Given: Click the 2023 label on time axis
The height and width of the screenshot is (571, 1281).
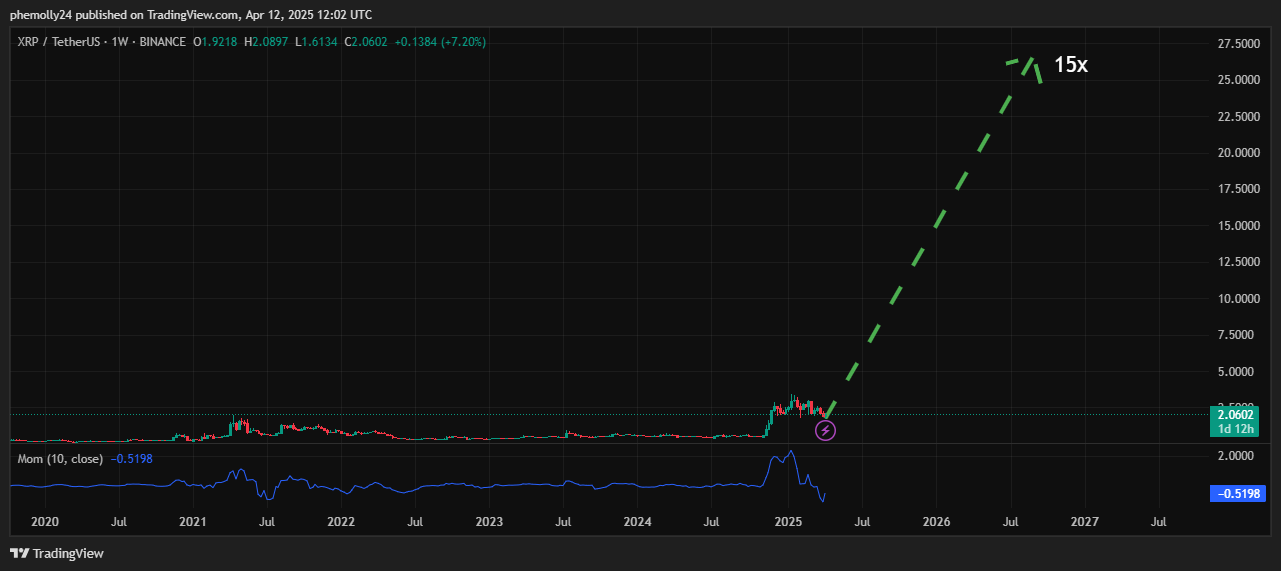Looking at the screenshot, I should pyautogui.click(x=489, y=522).
